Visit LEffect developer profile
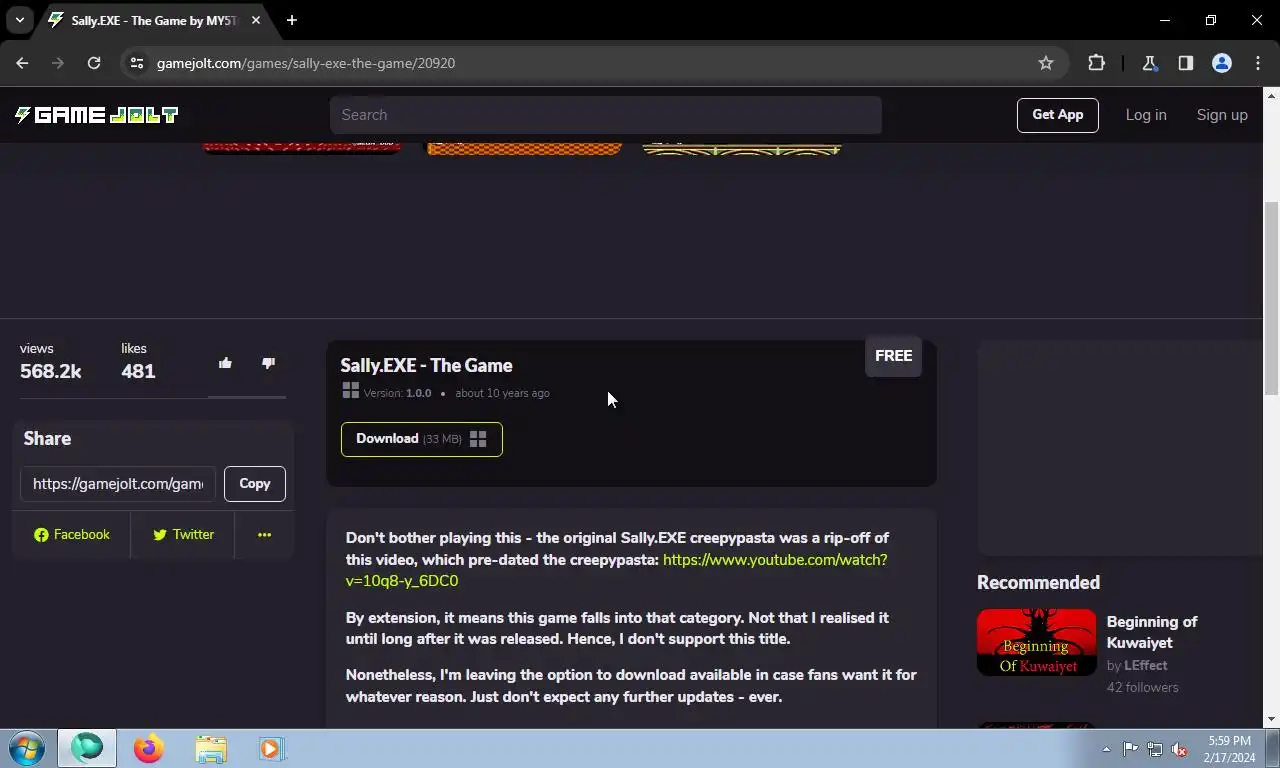The height and width of the screenshot is (768, 1280). coord(1146,665)
